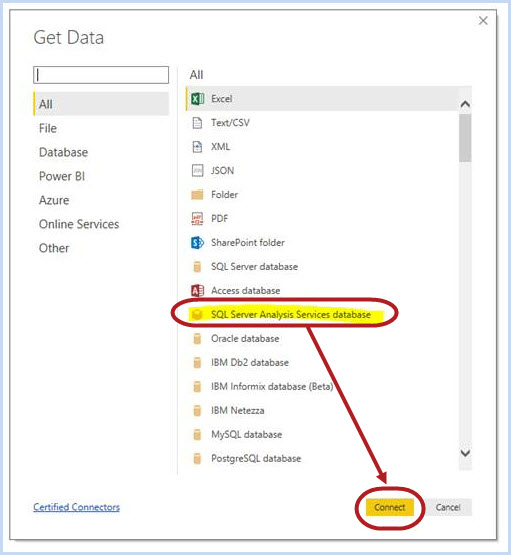Select the Oracle database entry
511x555 pixels.
[322, 339]
